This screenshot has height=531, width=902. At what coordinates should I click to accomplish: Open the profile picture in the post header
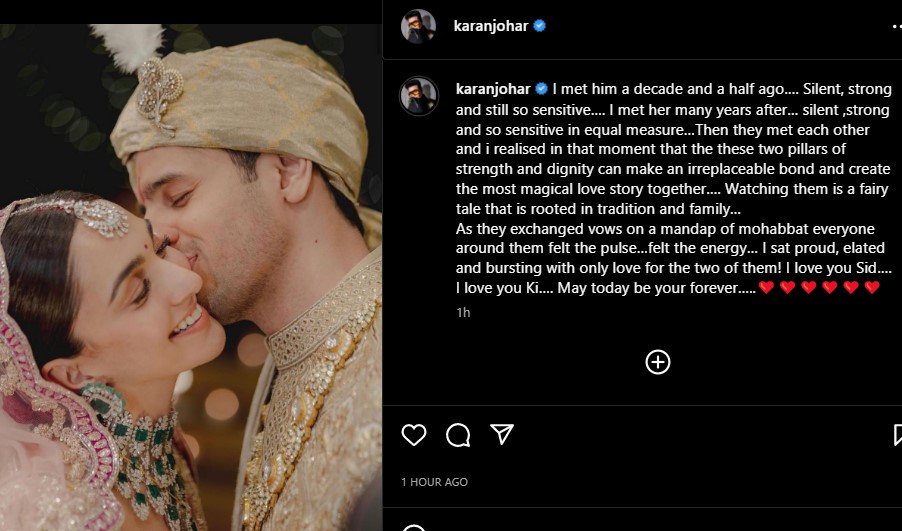tap(418, 27)
